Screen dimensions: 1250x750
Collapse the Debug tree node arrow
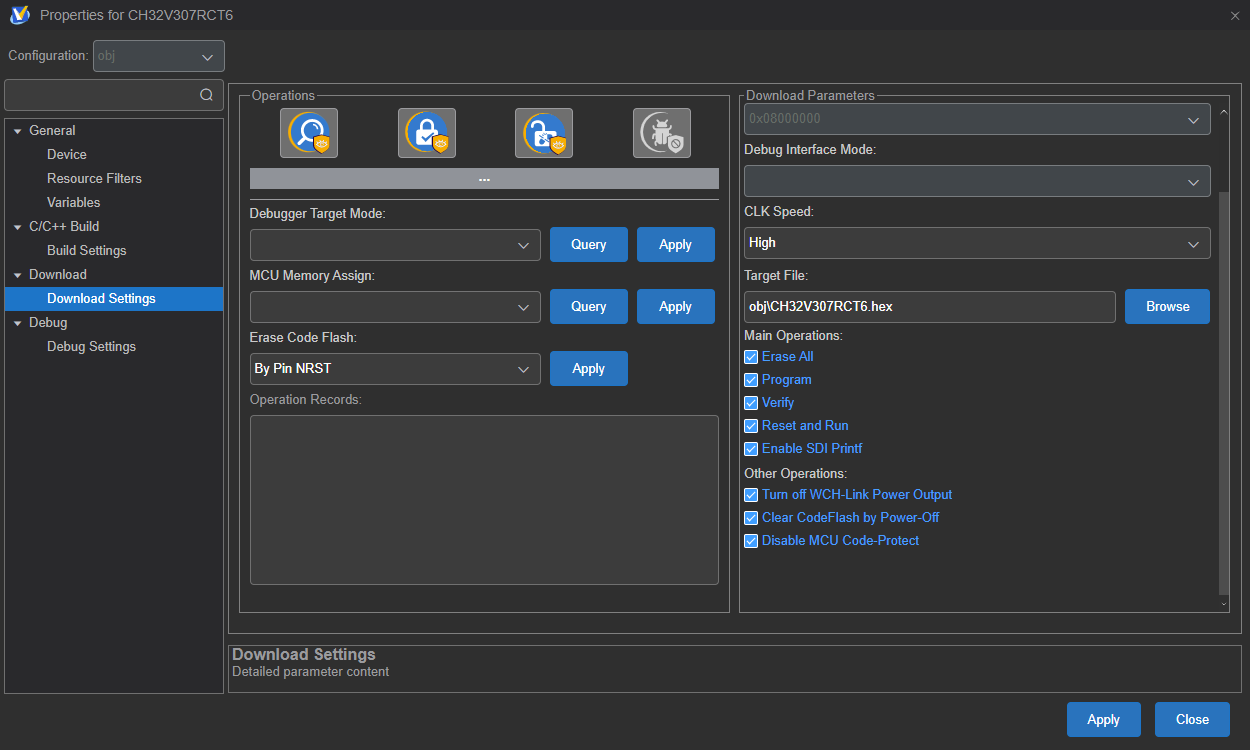point(18,323)
